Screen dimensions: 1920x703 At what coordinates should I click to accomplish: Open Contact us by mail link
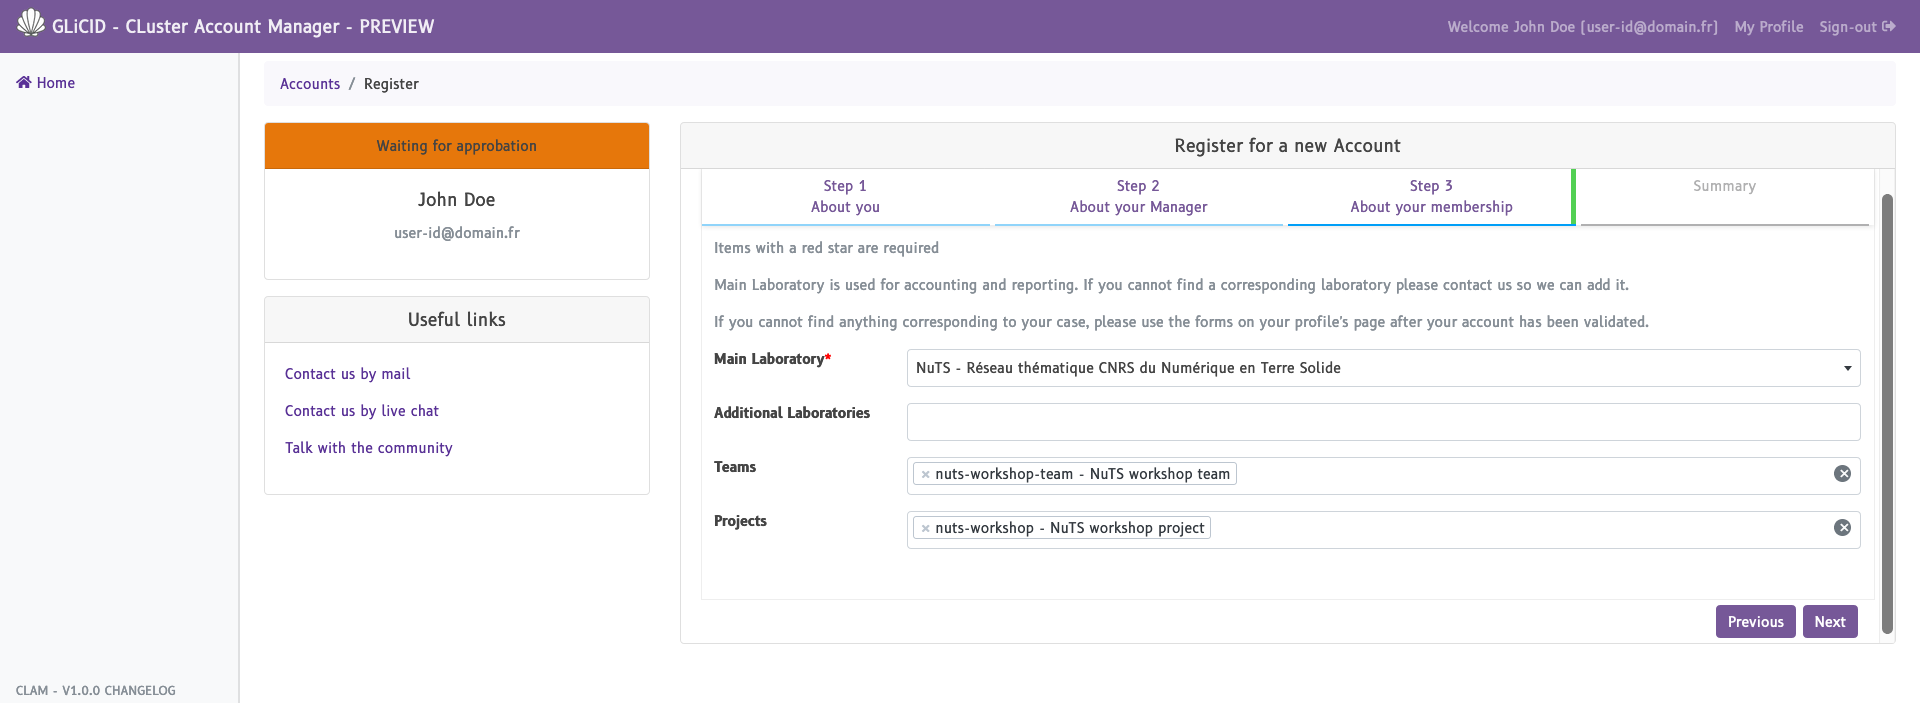pos(347,374)
